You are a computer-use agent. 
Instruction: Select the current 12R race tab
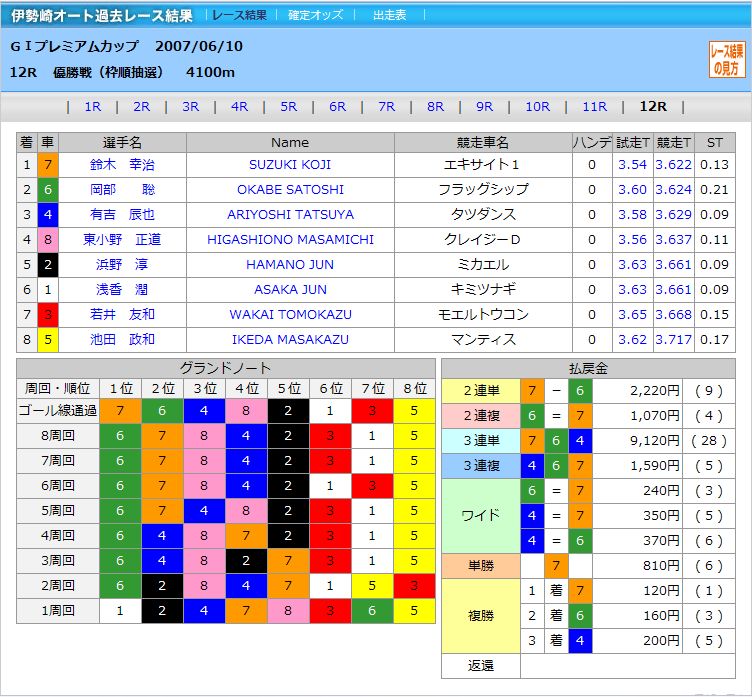[653, 106]
